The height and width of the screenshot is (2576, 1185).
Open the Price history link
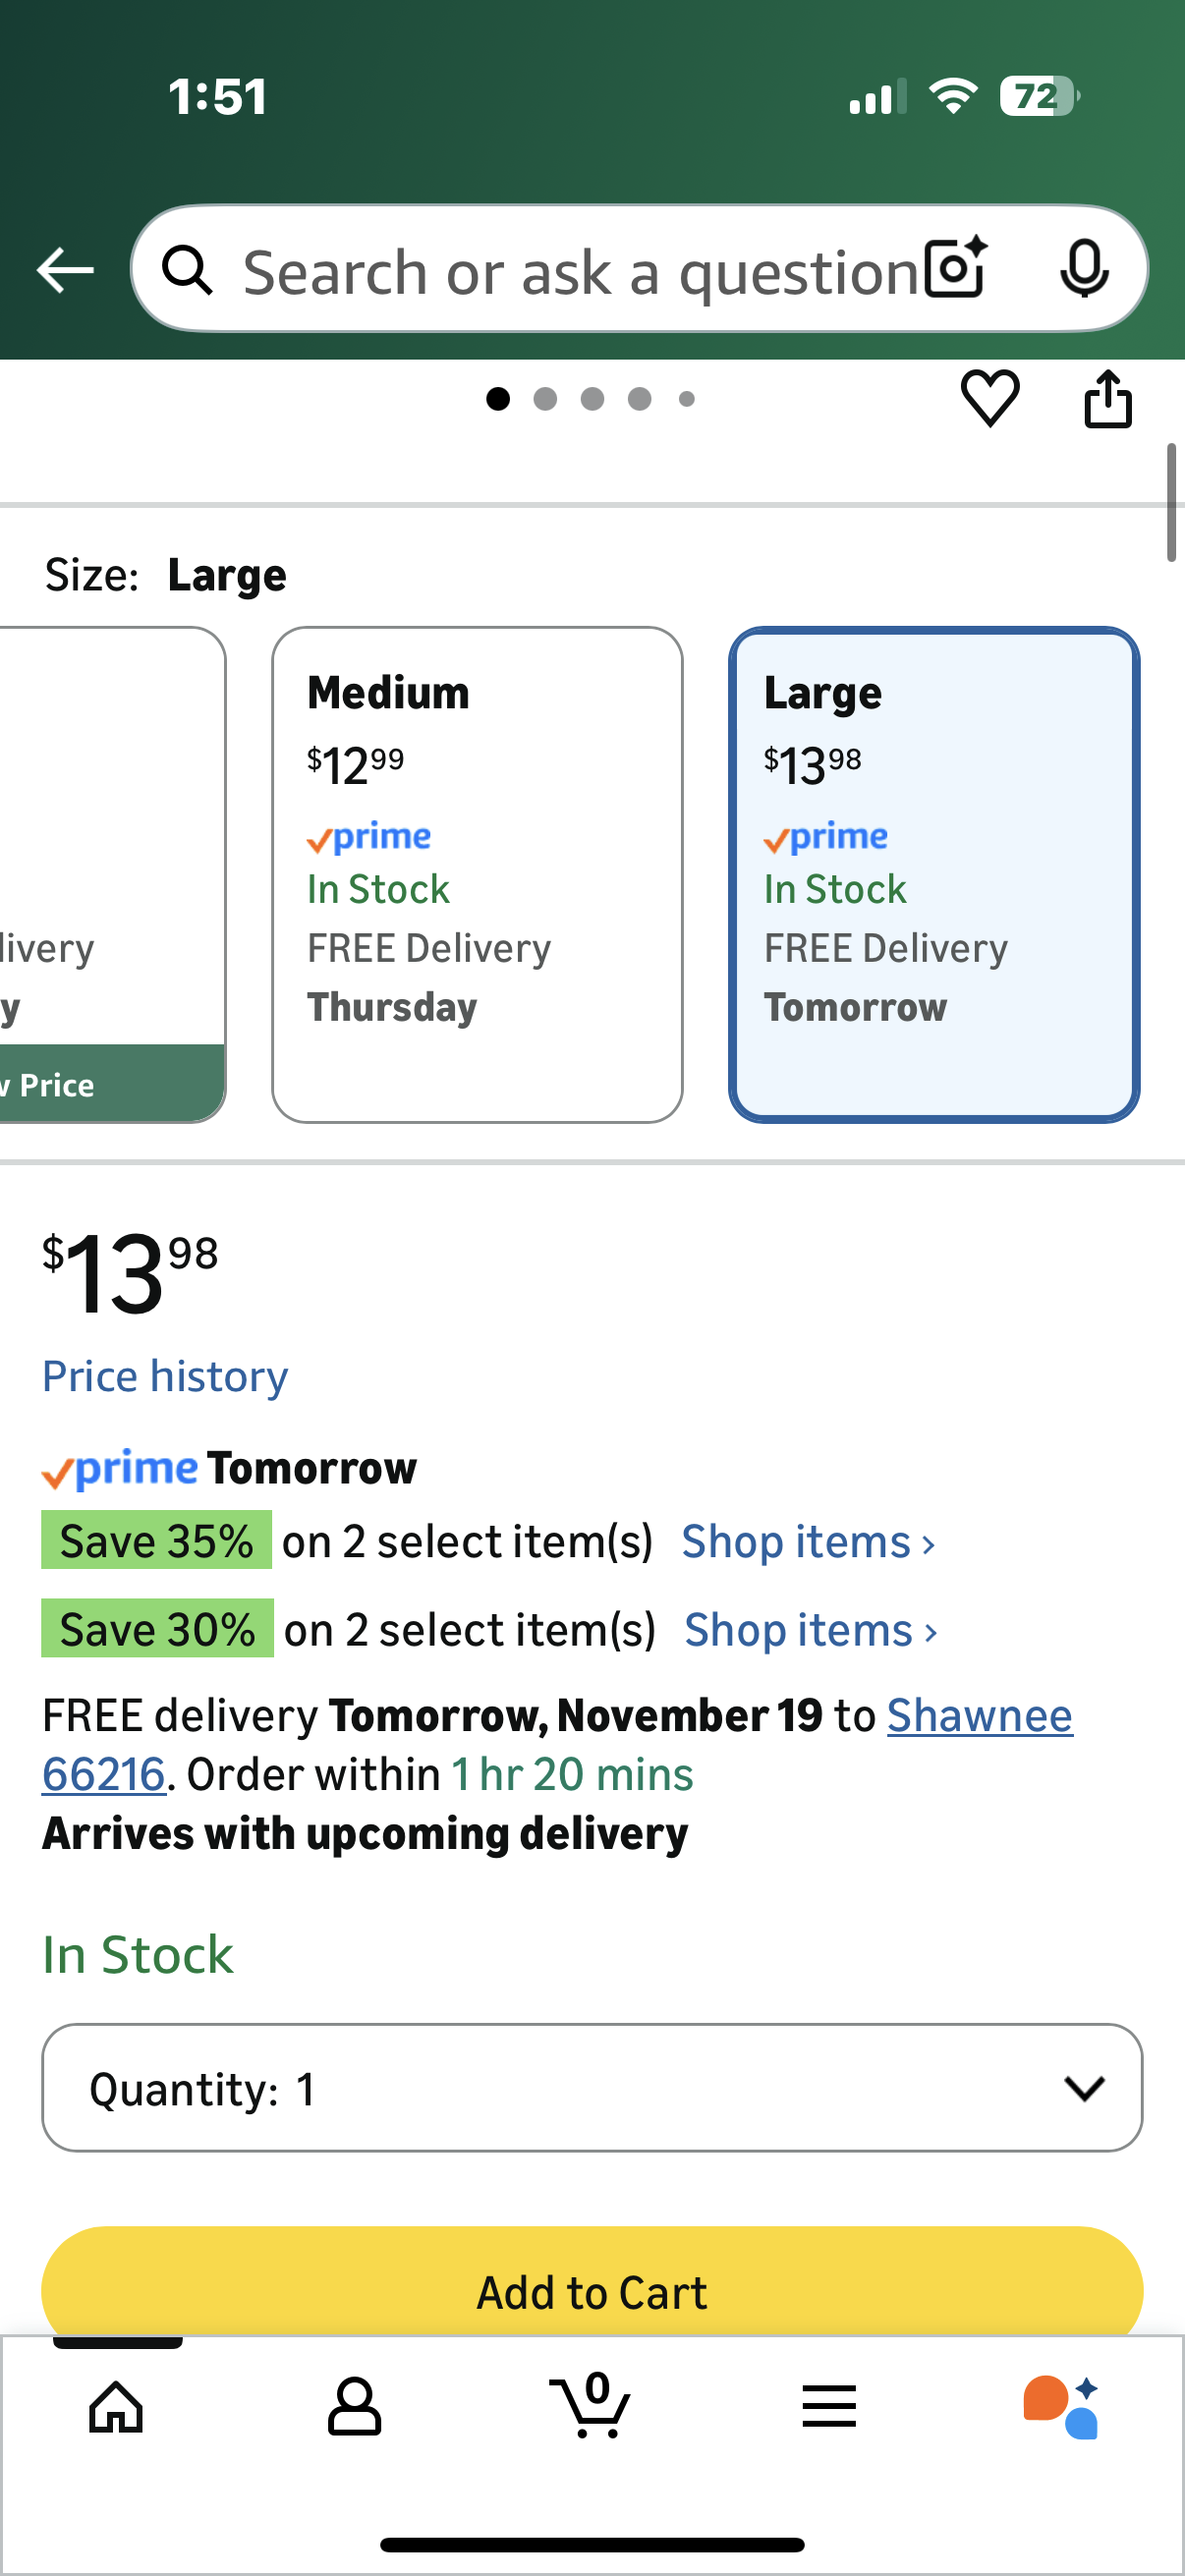tap(165, 1377)
